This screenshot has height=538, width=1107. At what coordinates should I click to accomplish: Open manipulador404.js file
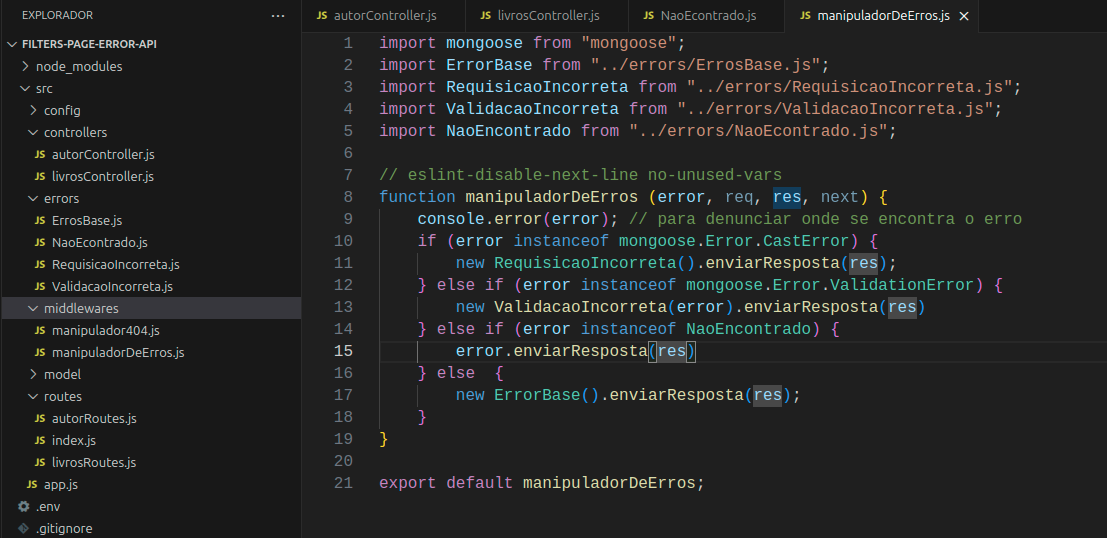pos(106,330)
